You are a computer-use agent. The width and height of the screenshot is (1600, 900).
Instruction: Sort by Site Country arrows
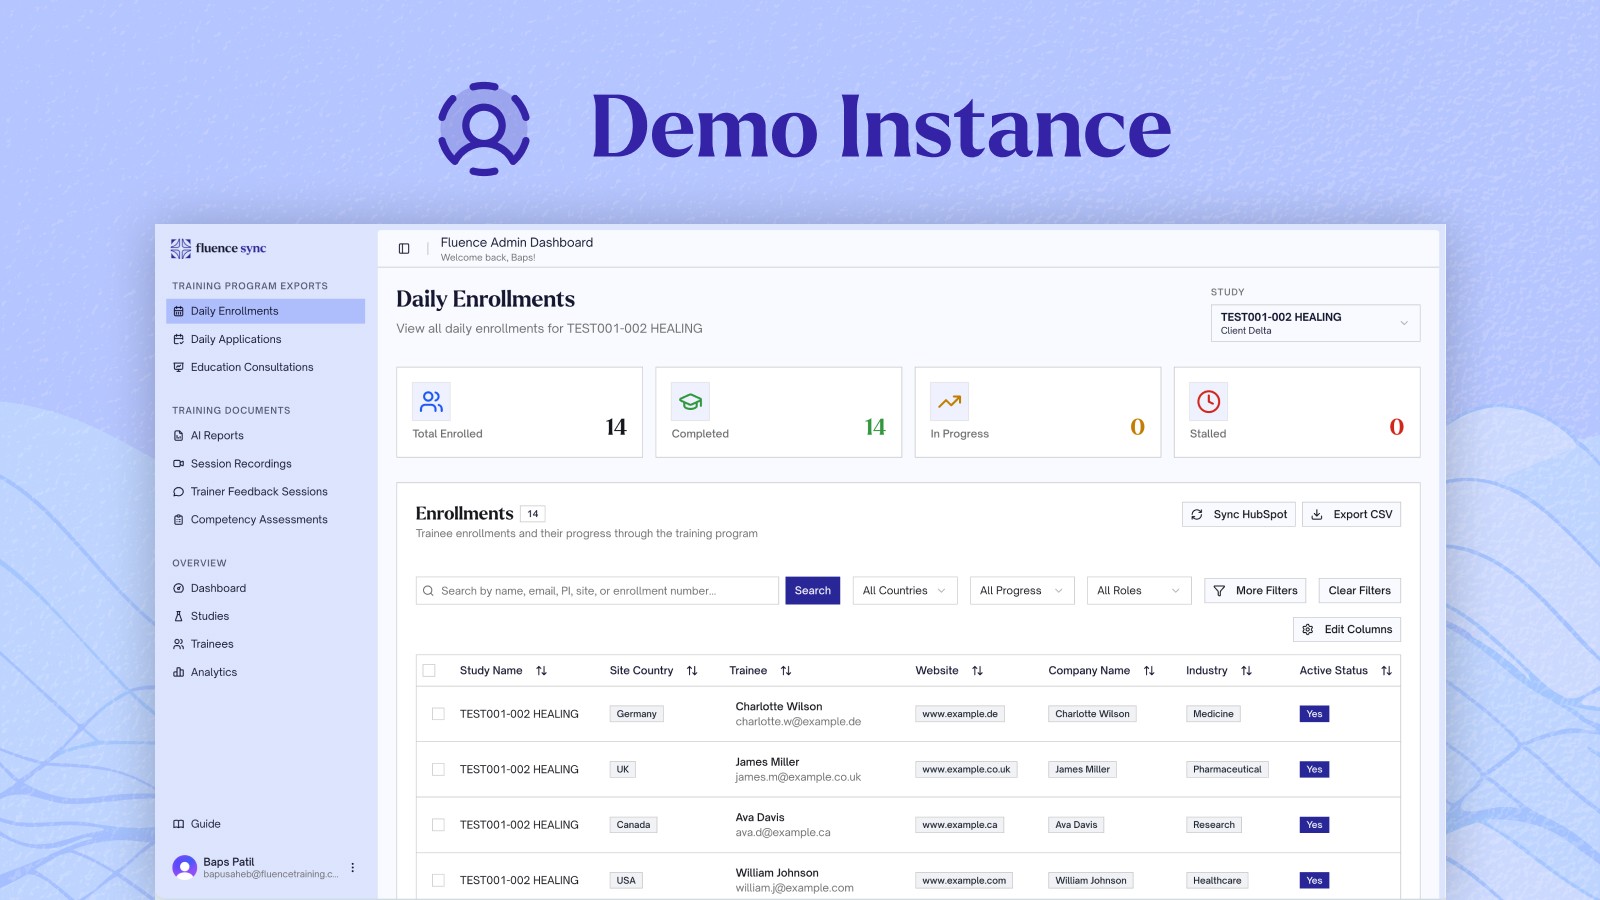692,671
